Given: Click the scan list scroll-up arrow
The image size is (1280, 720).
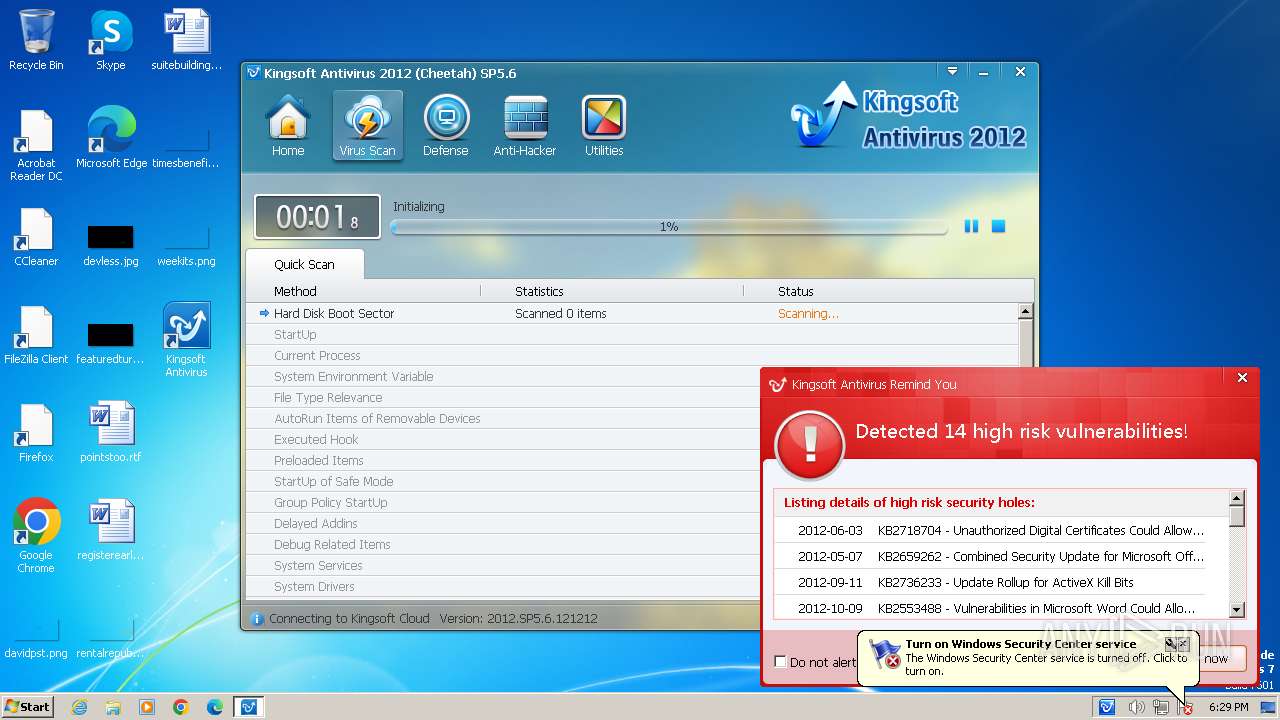Looking at the screenshot, I should [x=1025, y=312].
